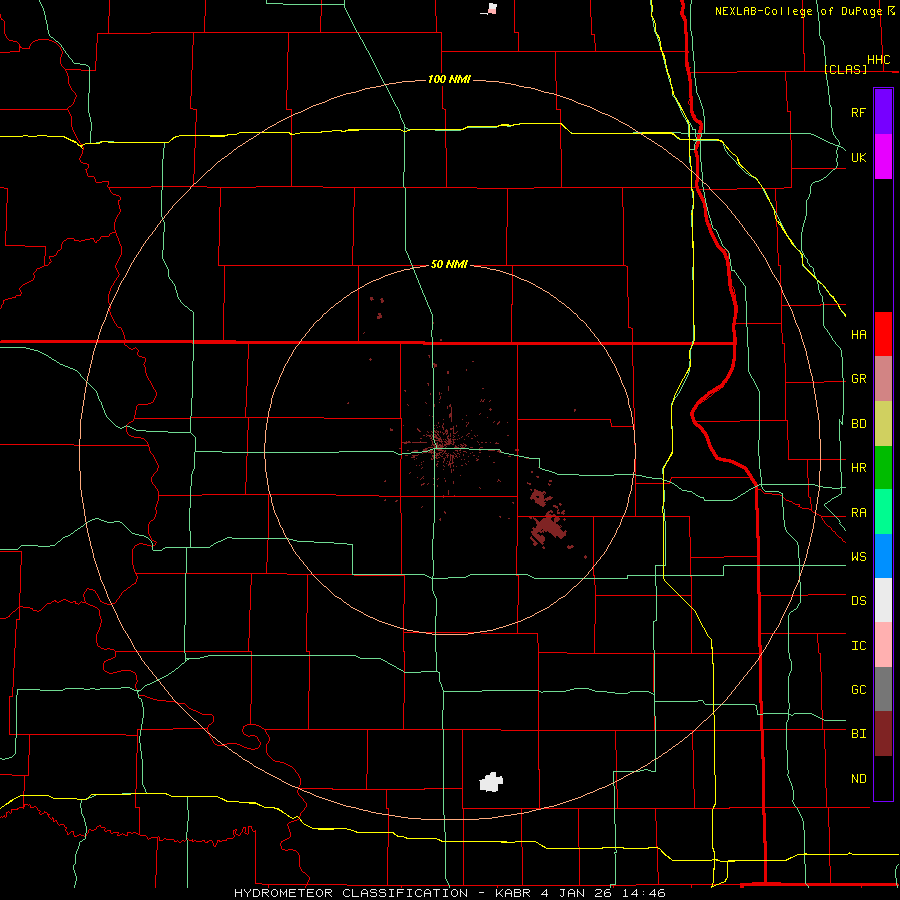900x900 pixels.
Task: Click the yellow BD legend swatch
Action: click(883, 424)
